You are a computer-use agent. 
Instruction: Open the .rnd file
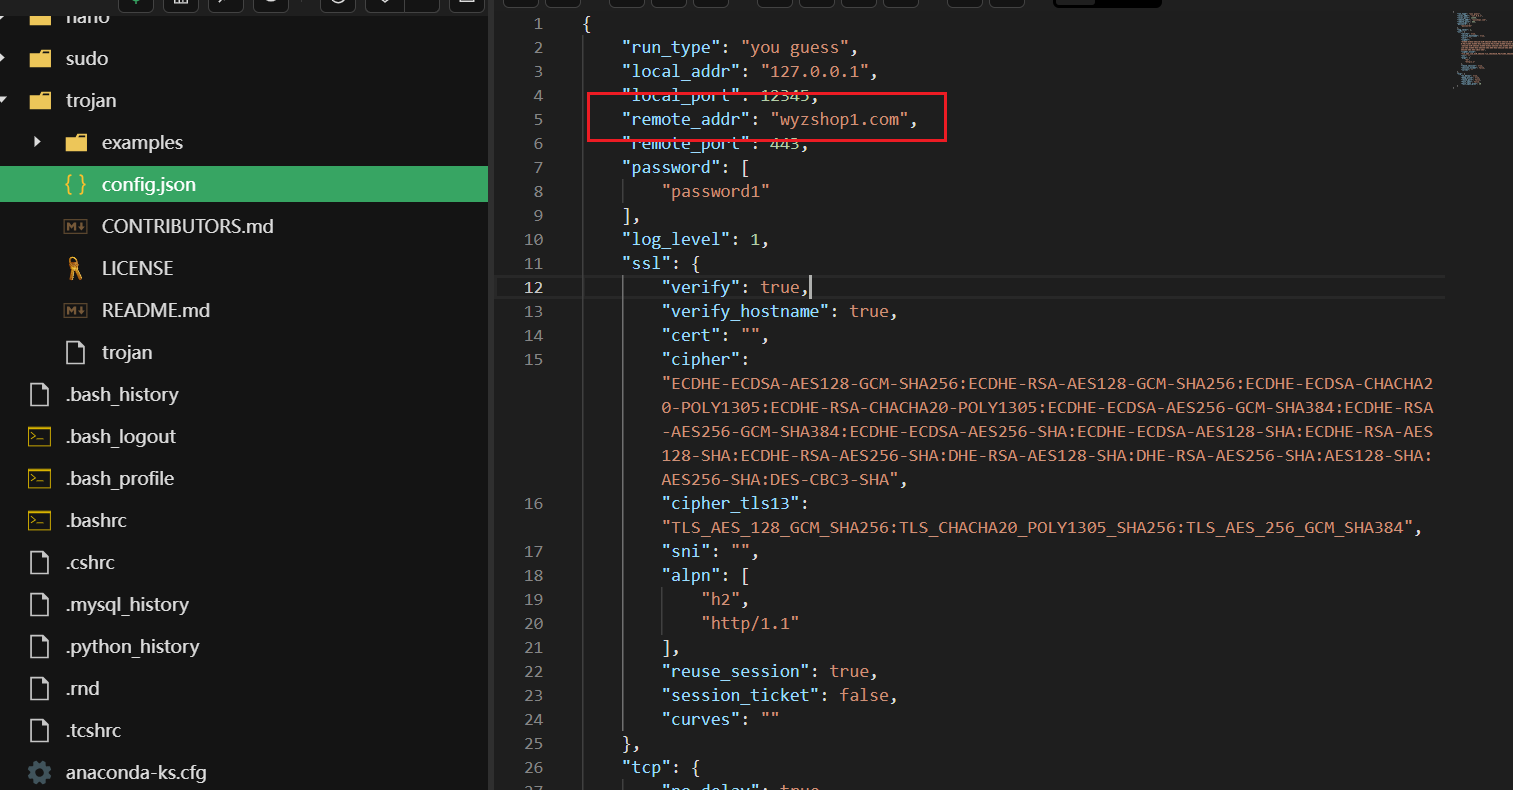(83, 689)
